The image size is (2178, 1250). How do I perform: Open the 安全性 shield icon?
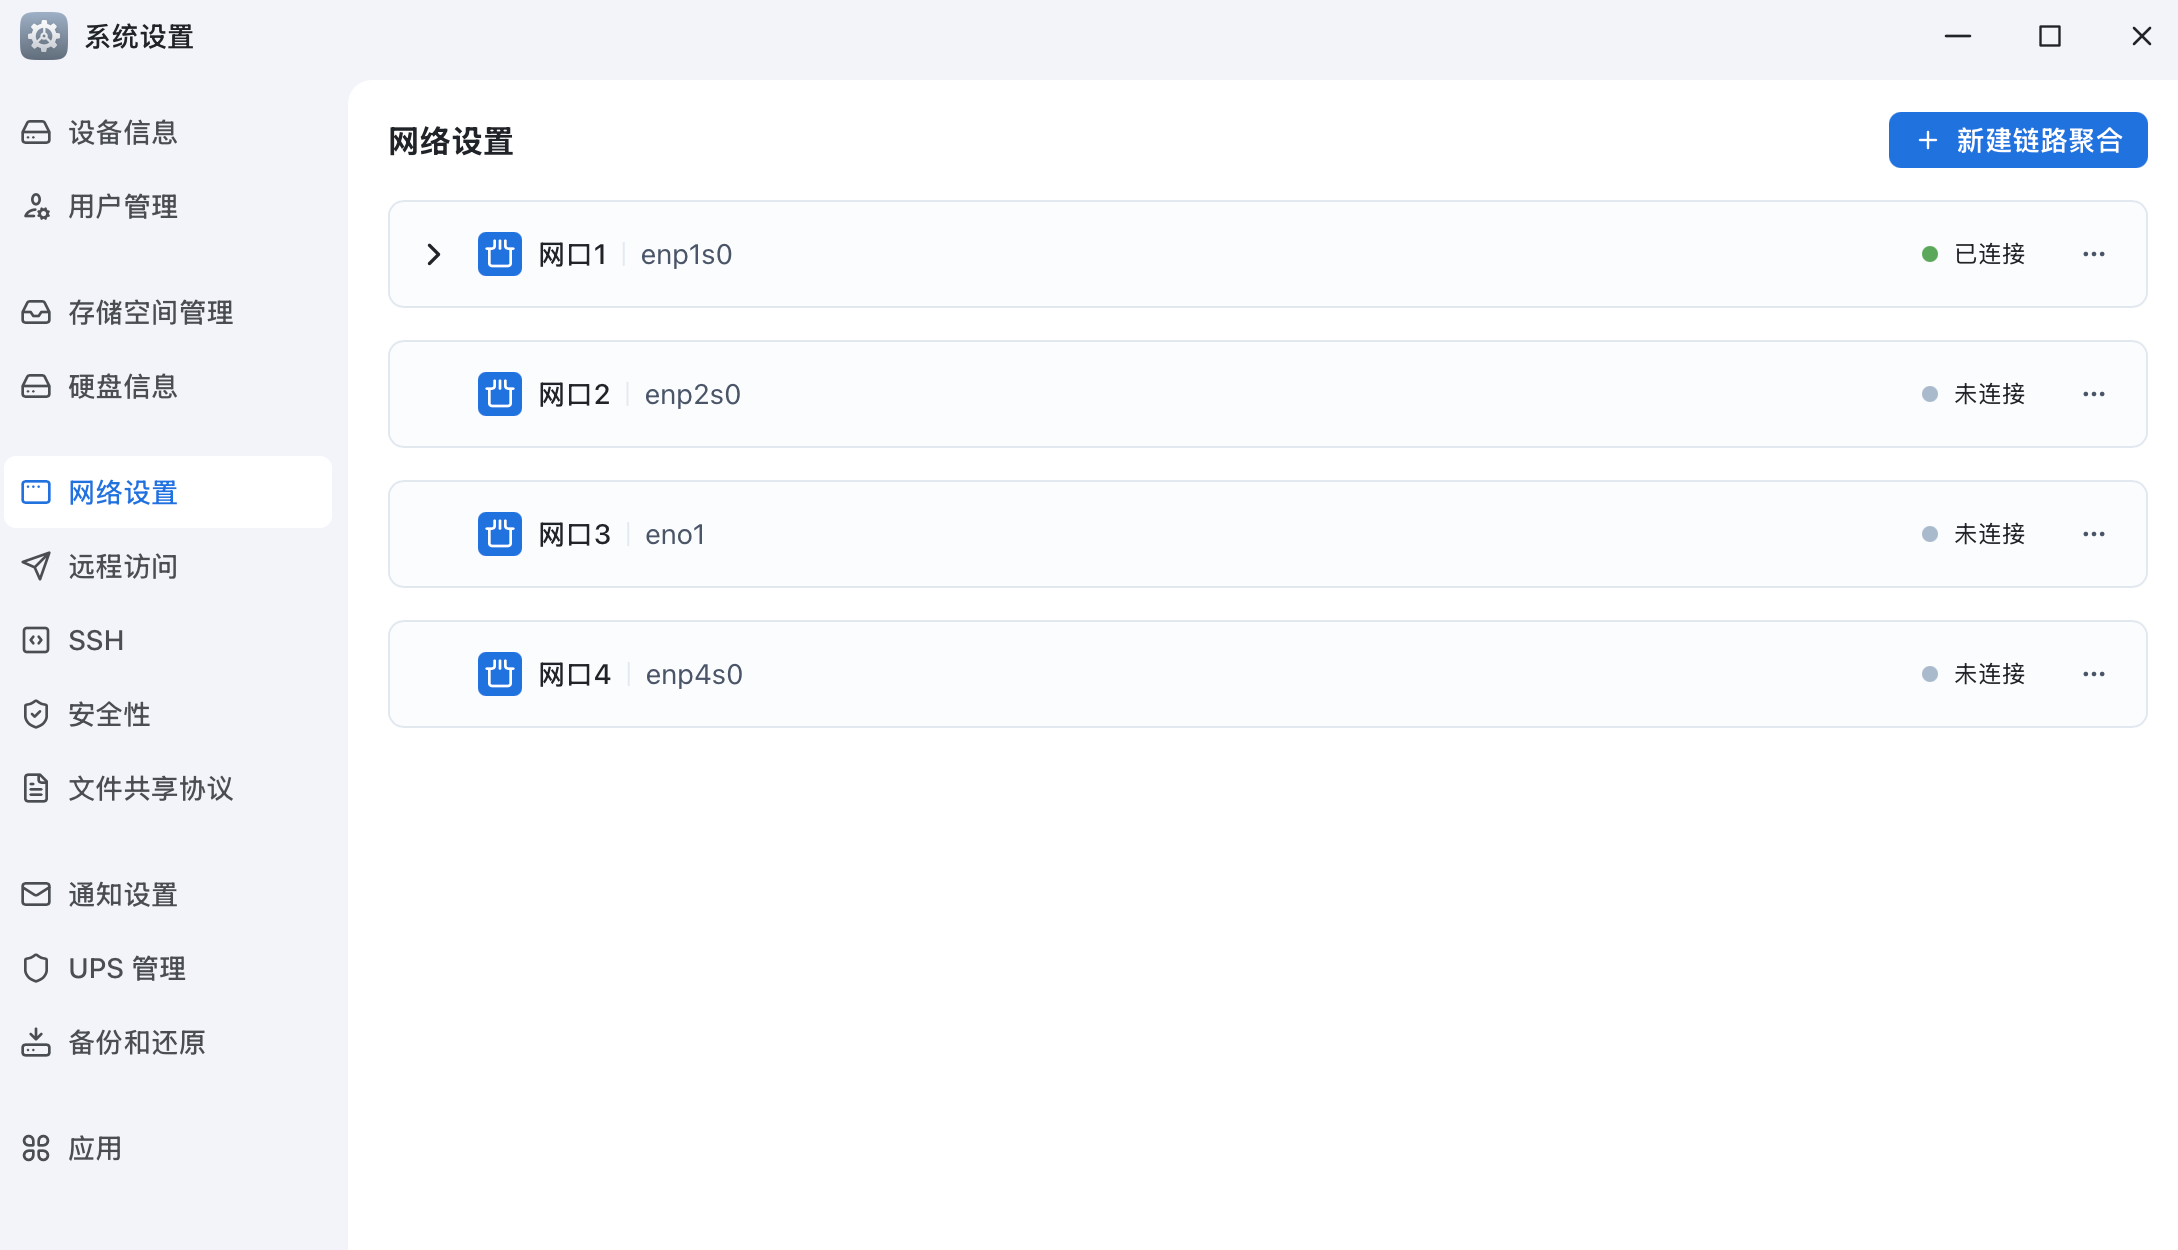click(x=36, y=714)
